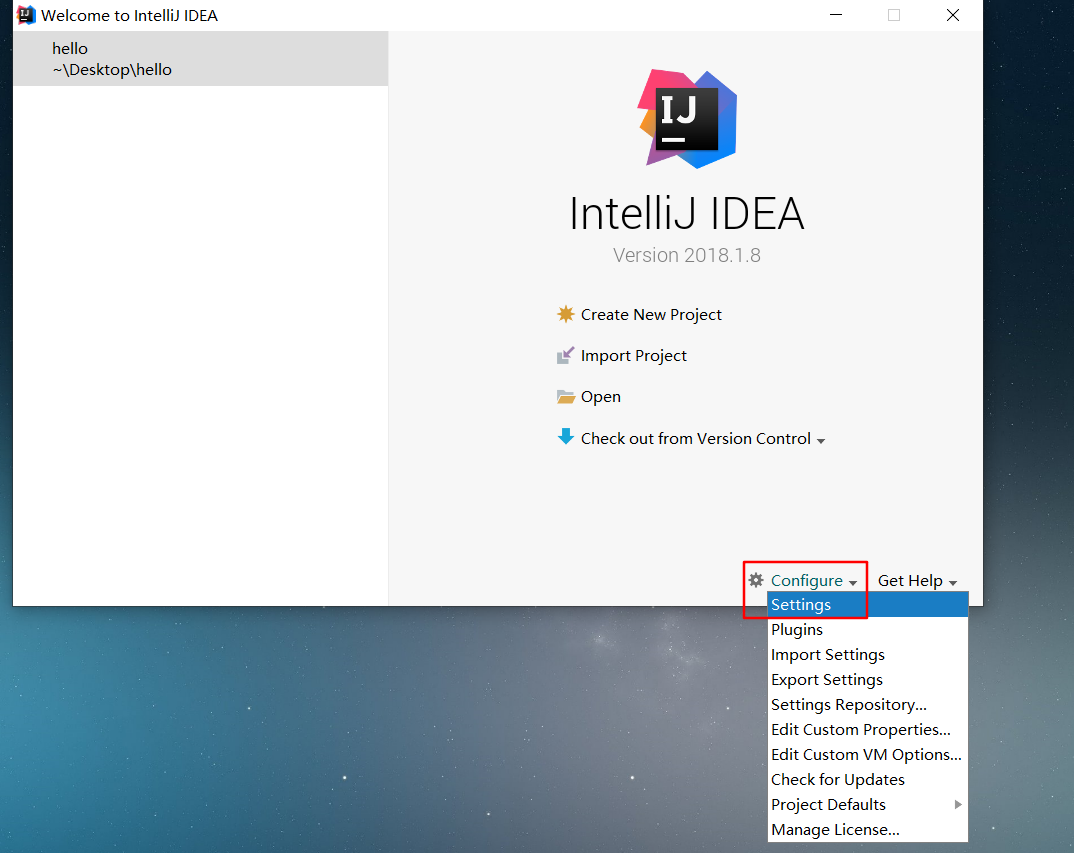The width and height of the screenshot is (1074, 853).
Task: Click the Open folder icon
Action: tap(565, 397)
